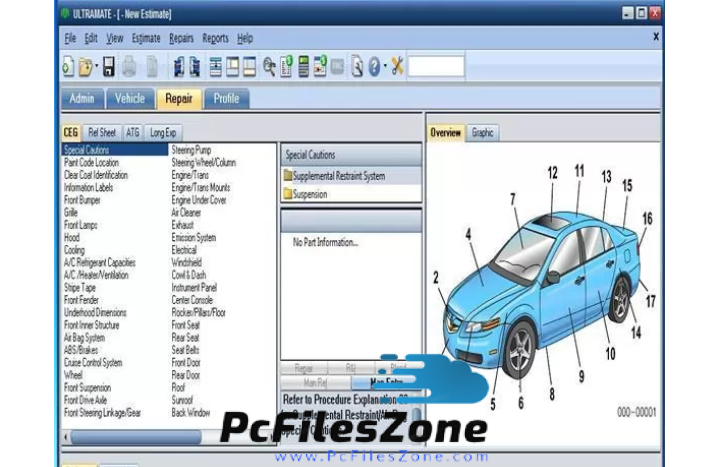Click the grayed-out gray box toolbar icon

point(338,67)
